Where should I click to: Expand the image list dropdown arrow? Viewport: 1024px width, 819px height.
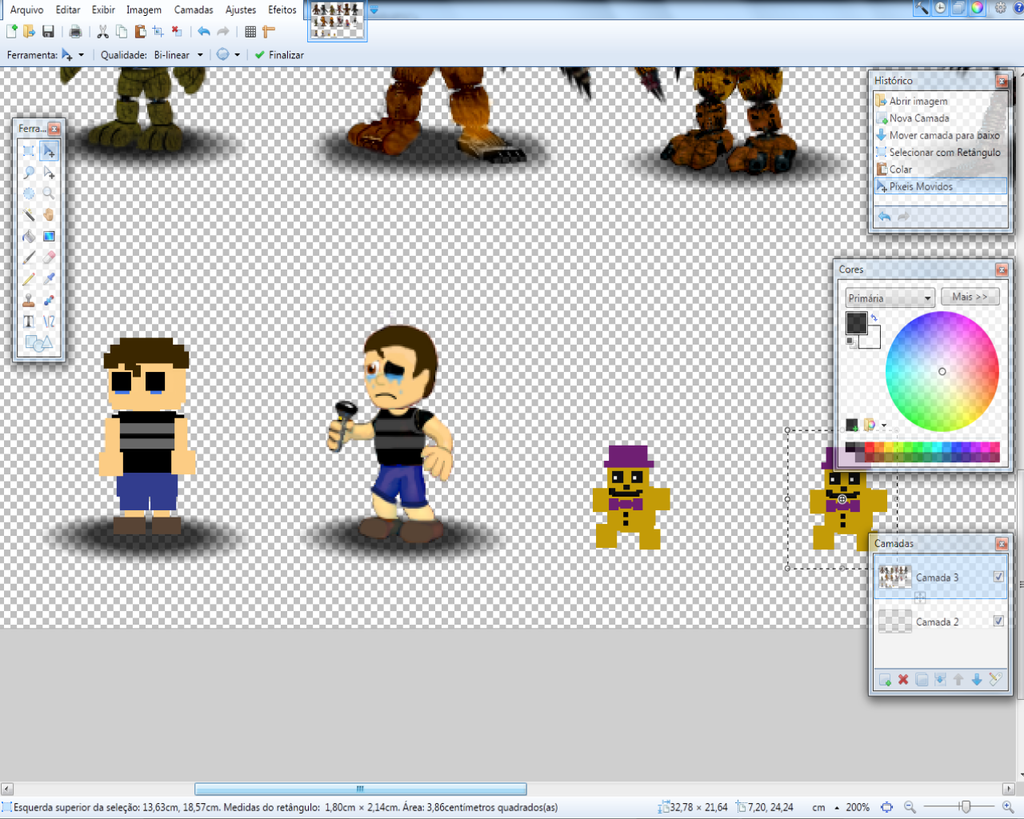pyautogui.click(x=374, y=10)
